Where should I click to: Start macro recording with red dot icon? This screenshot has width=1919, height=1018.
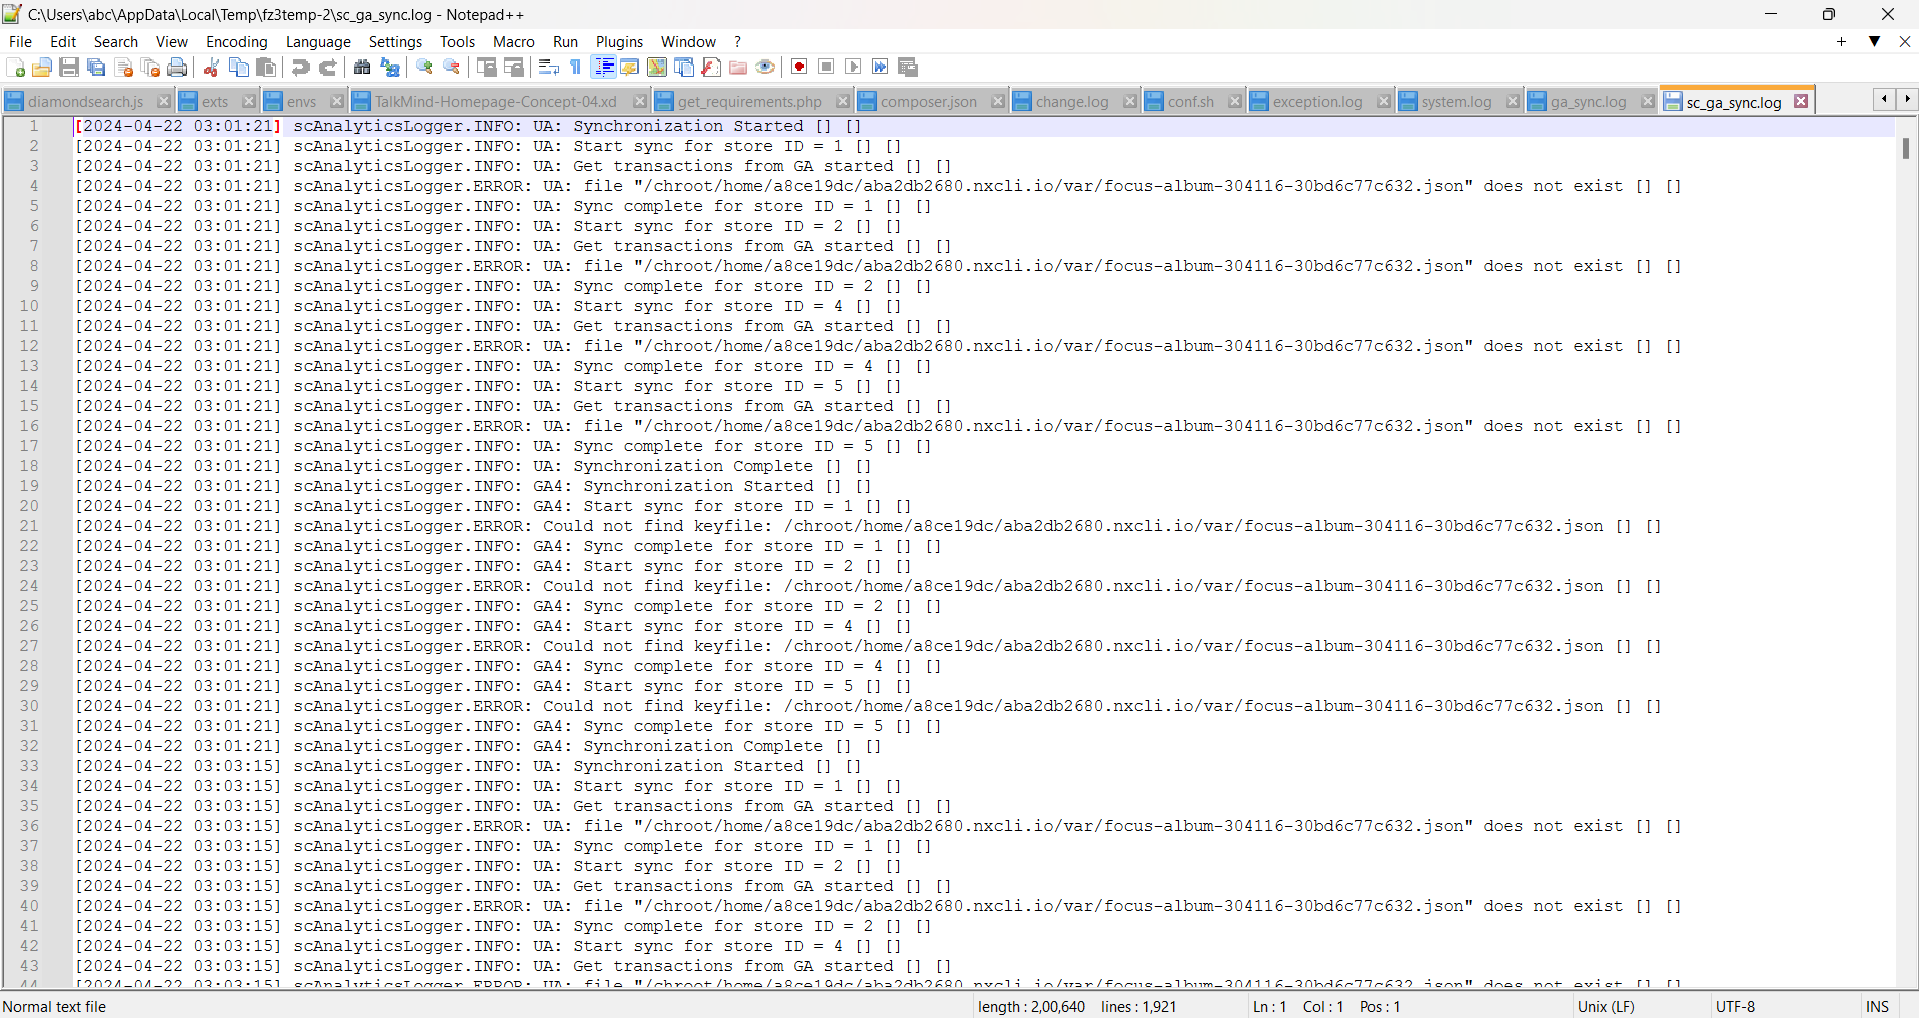coord(799,67)
